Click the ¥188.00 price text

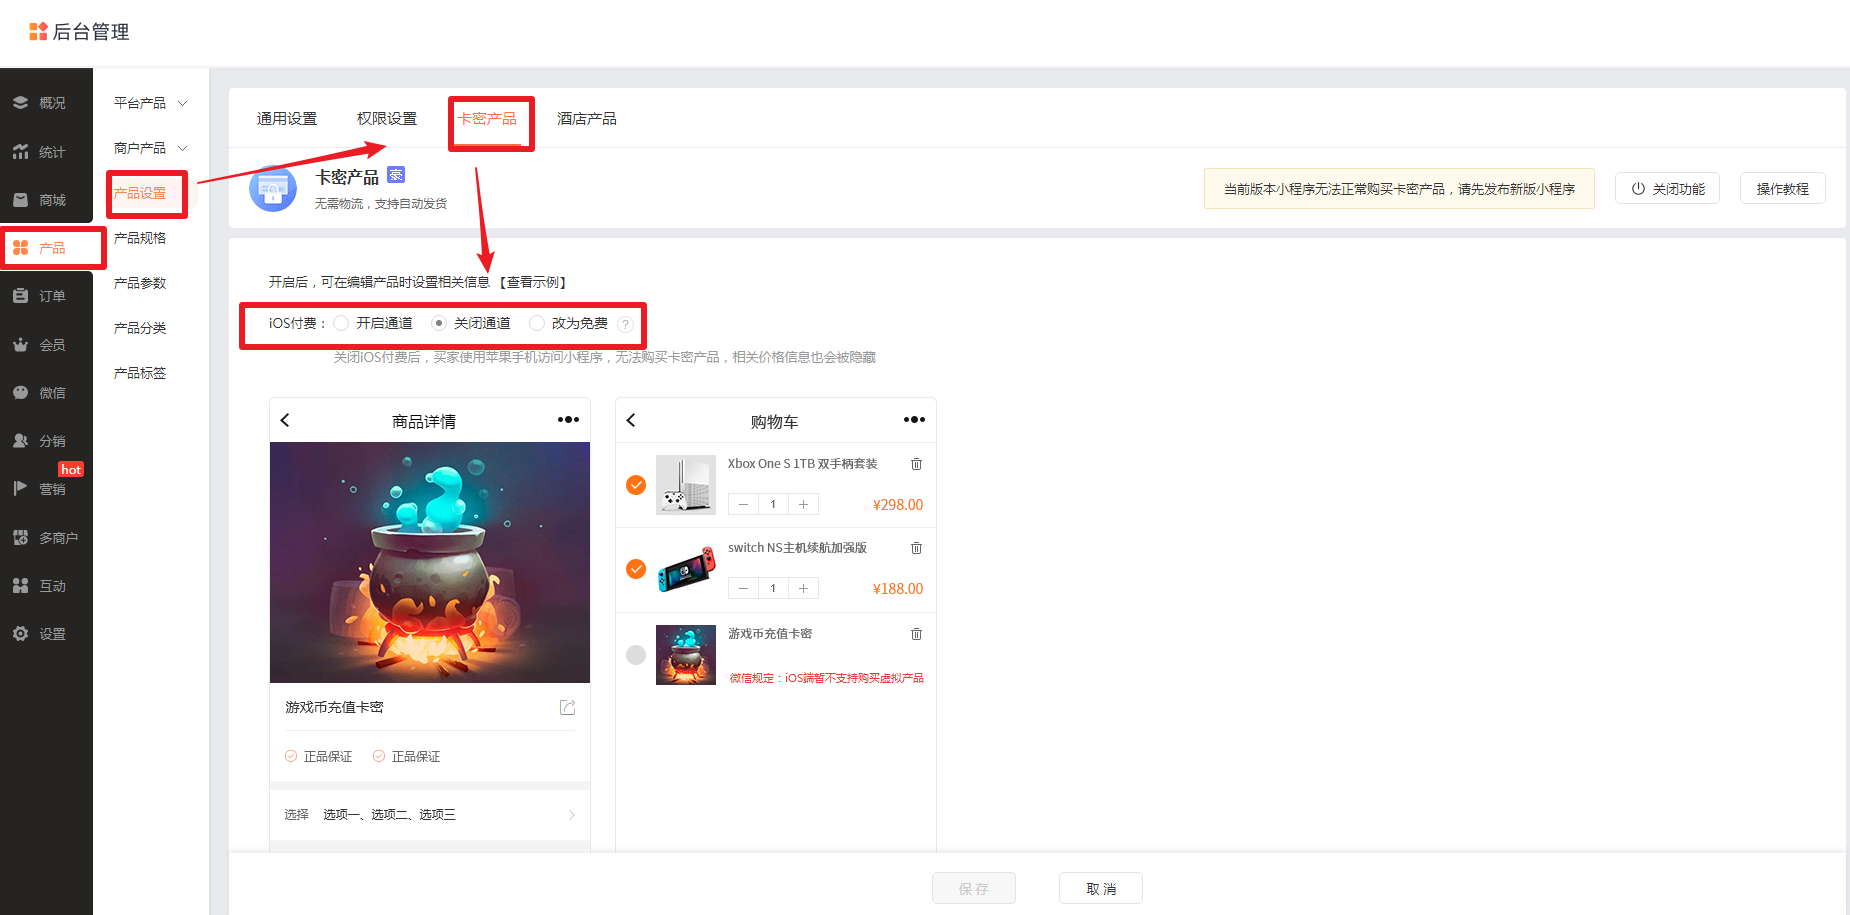[898, 589]
